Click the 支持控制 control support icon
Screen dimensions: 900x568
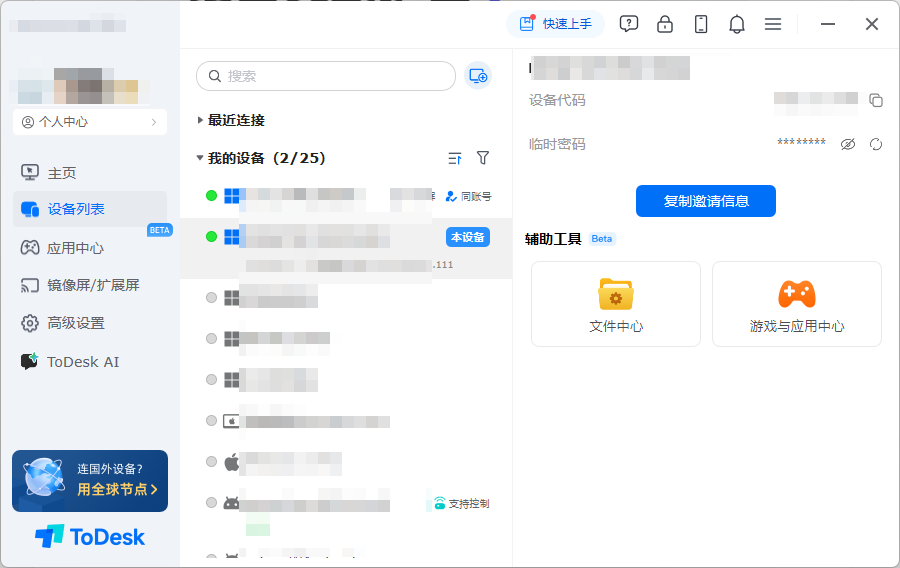click(x=440, y=503)
